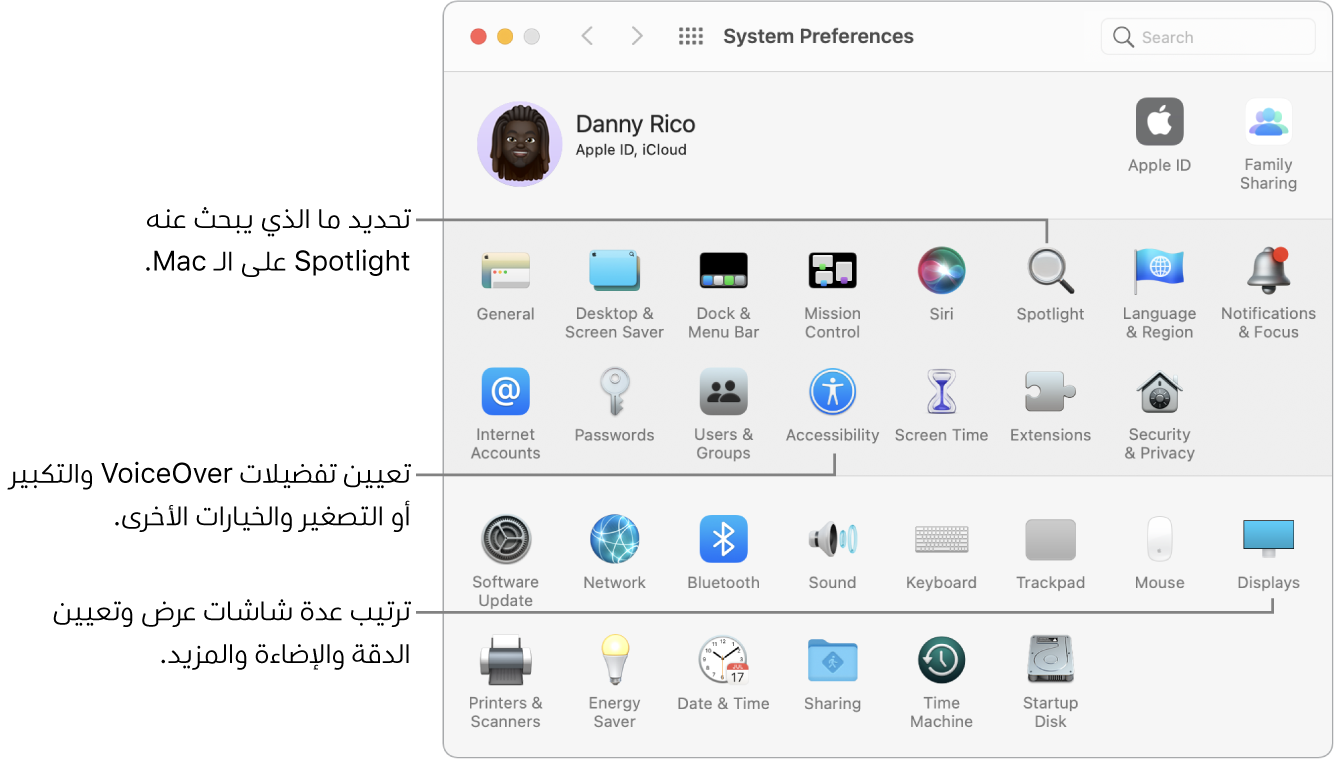Open Bluetooth preferences
Viewport: 1335px width, 761px height.
point(723,538)
